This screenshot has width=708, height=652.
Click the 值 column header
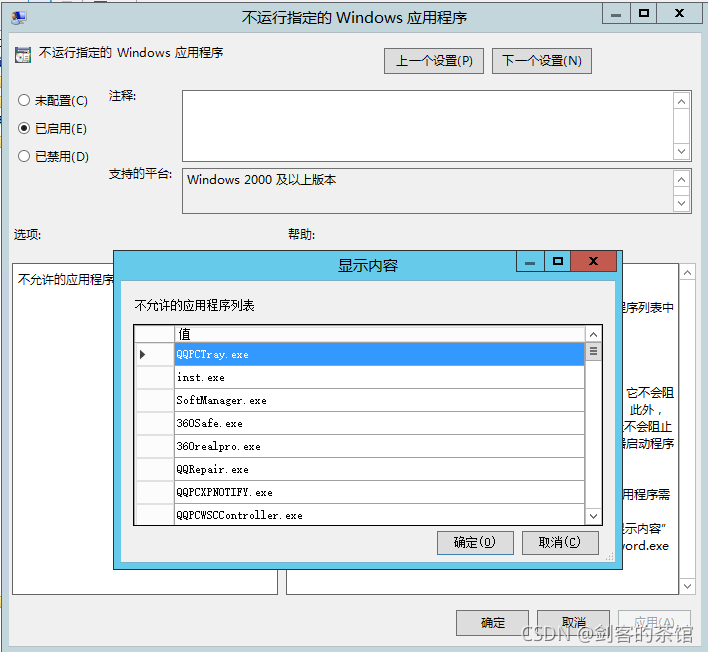(379, 334)
